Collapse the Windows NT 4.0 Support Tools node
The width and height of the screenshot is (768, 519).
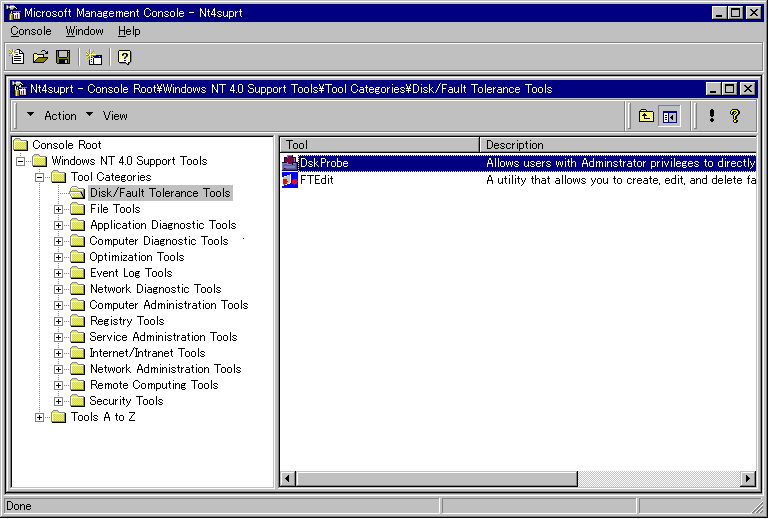(x=20, y=161)
